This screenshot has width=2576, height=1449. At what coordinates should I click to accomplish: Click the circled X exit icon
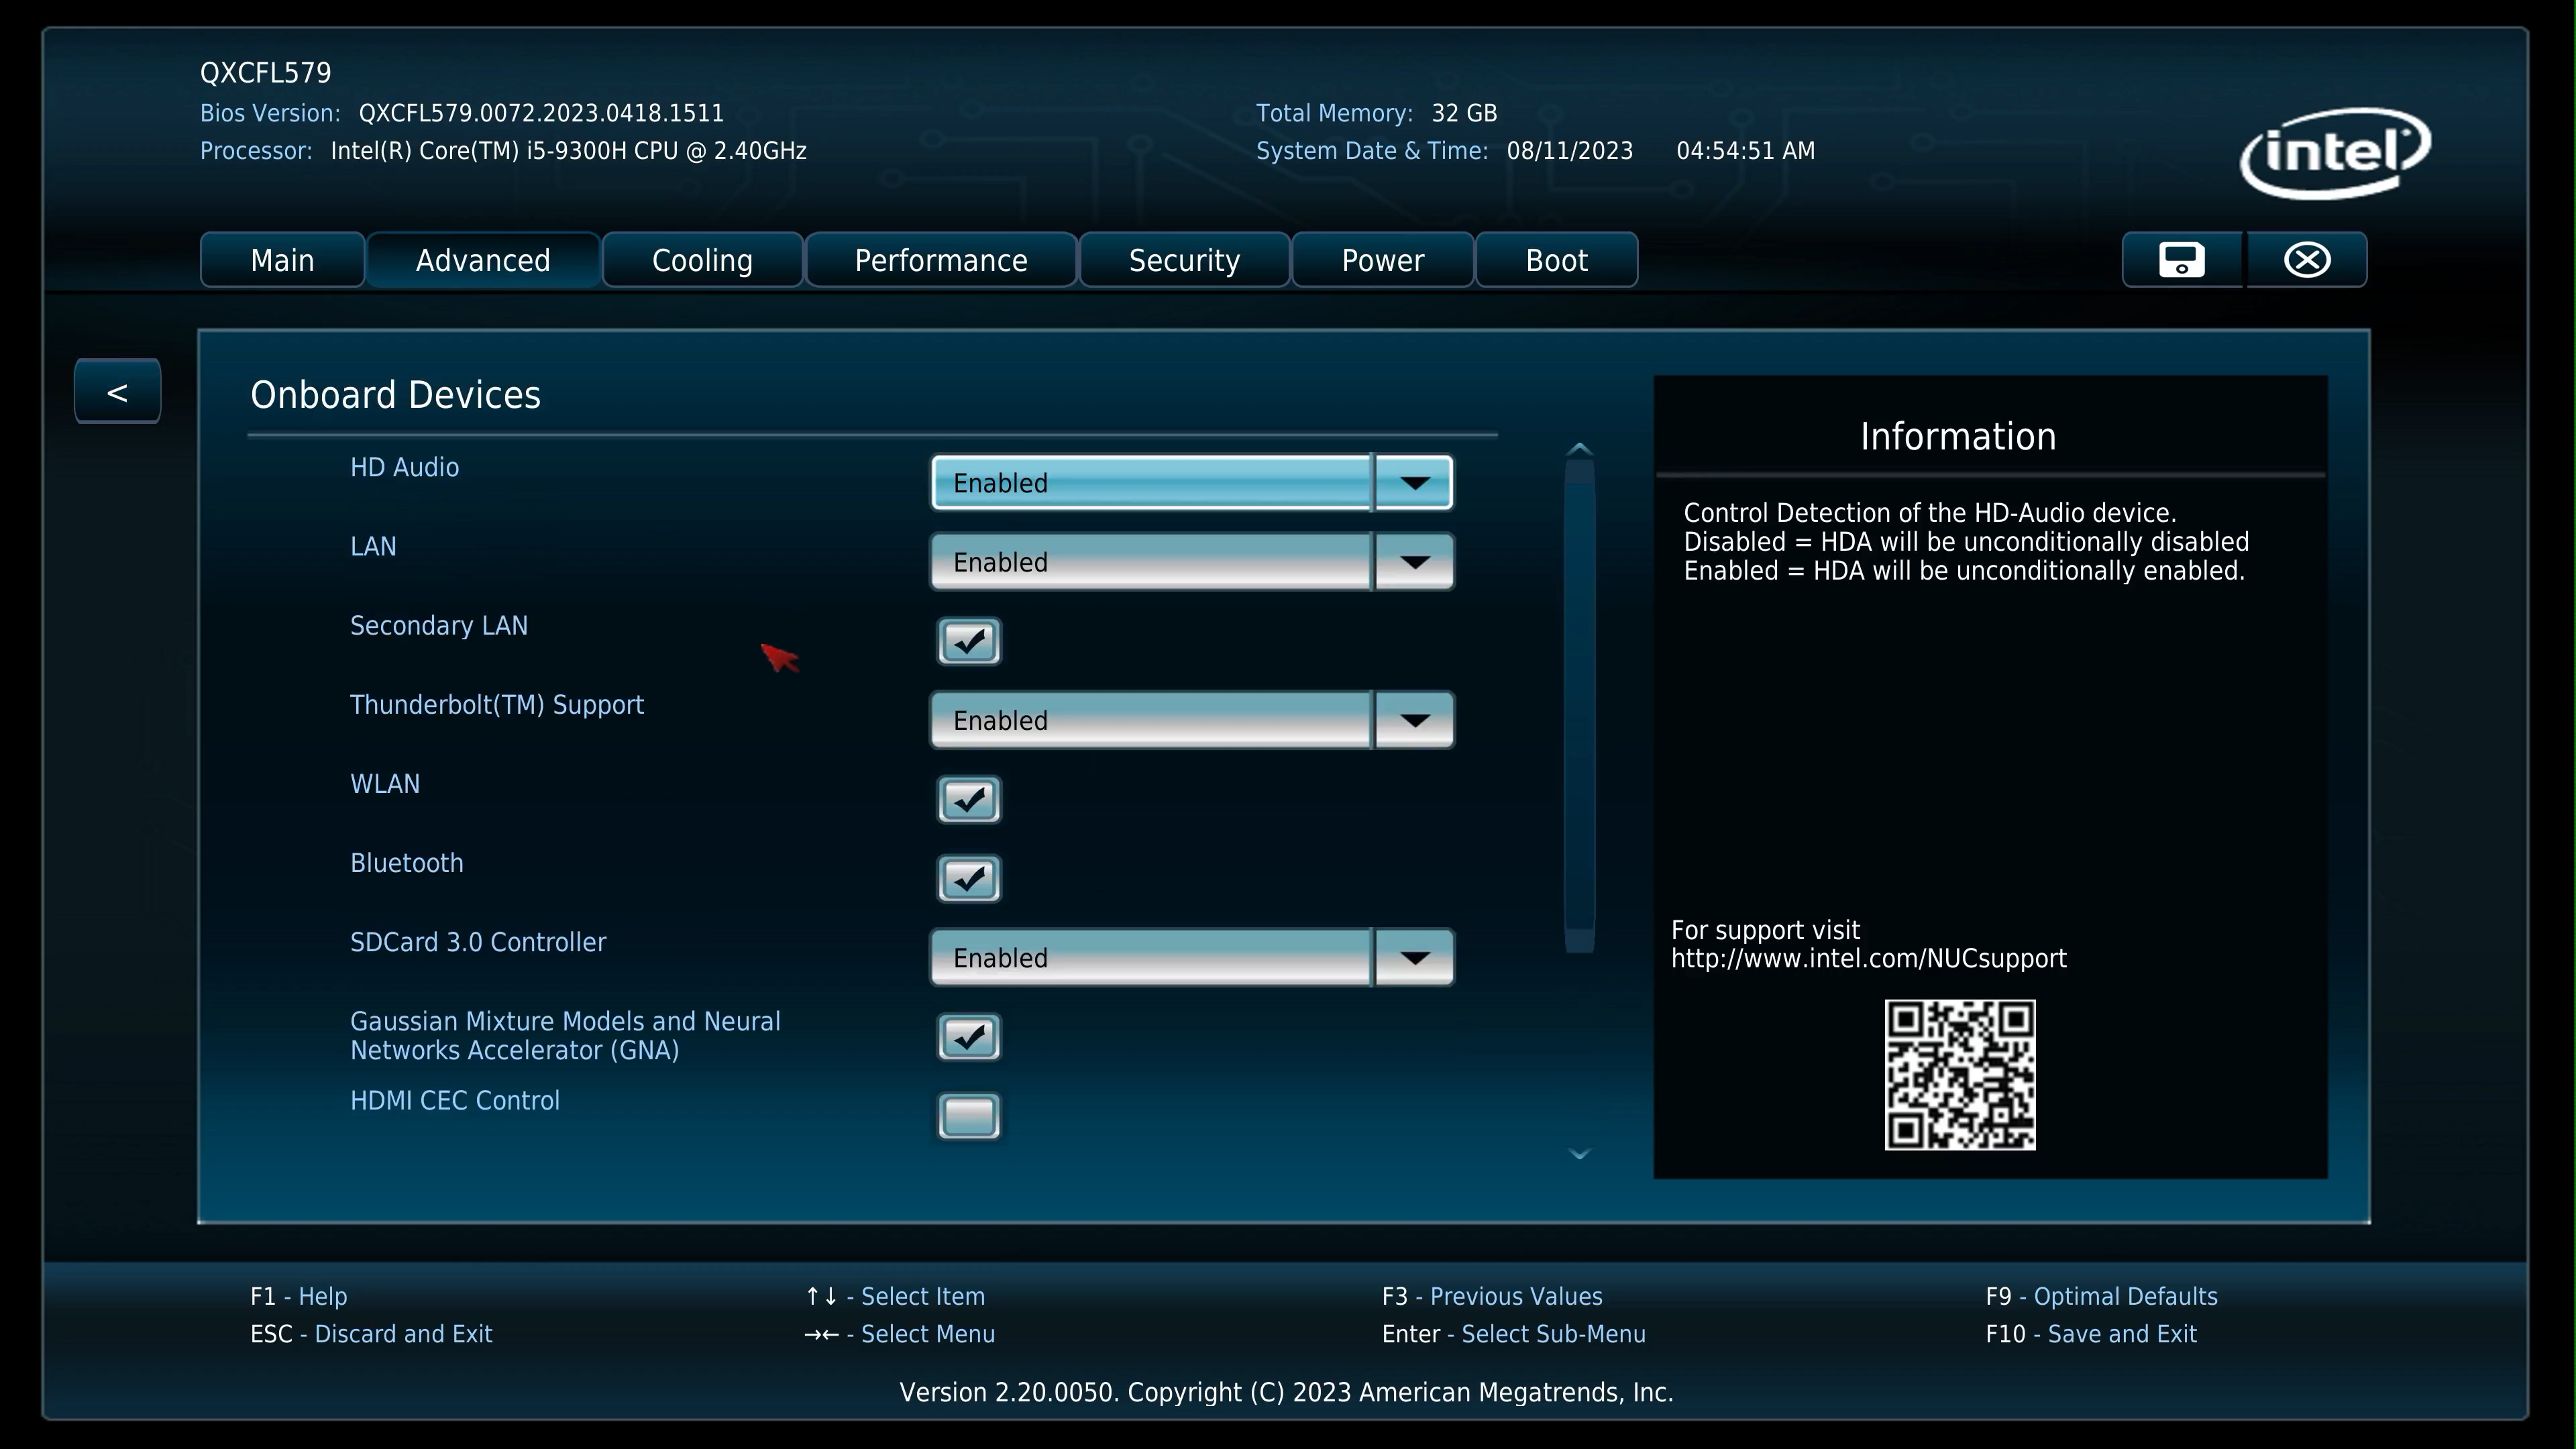tap(2307, 260)
